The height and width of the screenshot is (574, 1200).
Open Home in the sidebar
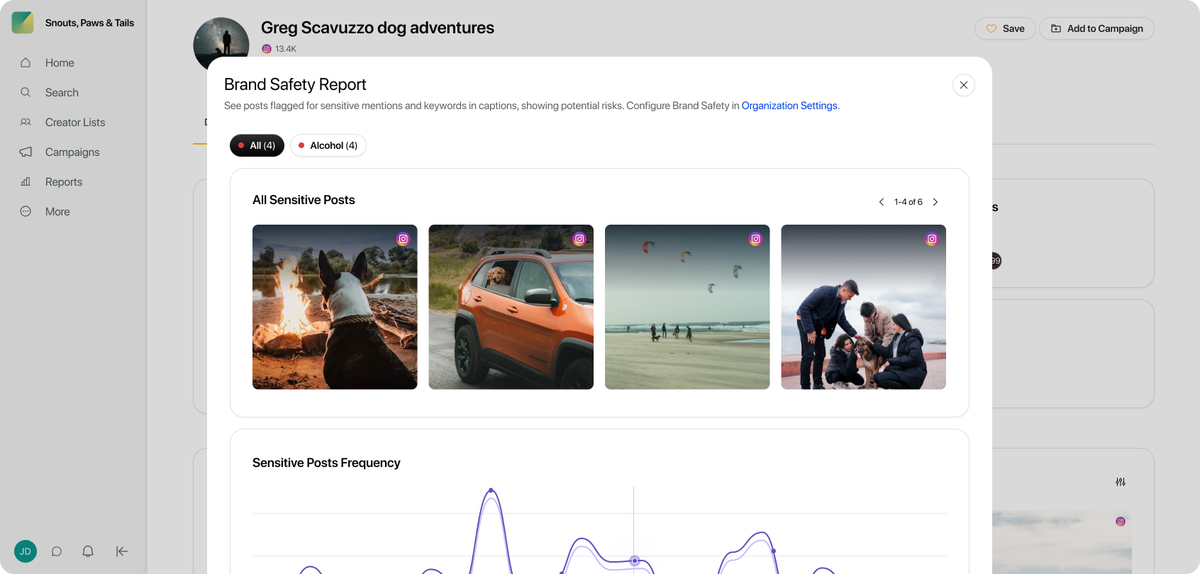coord(59,63)
